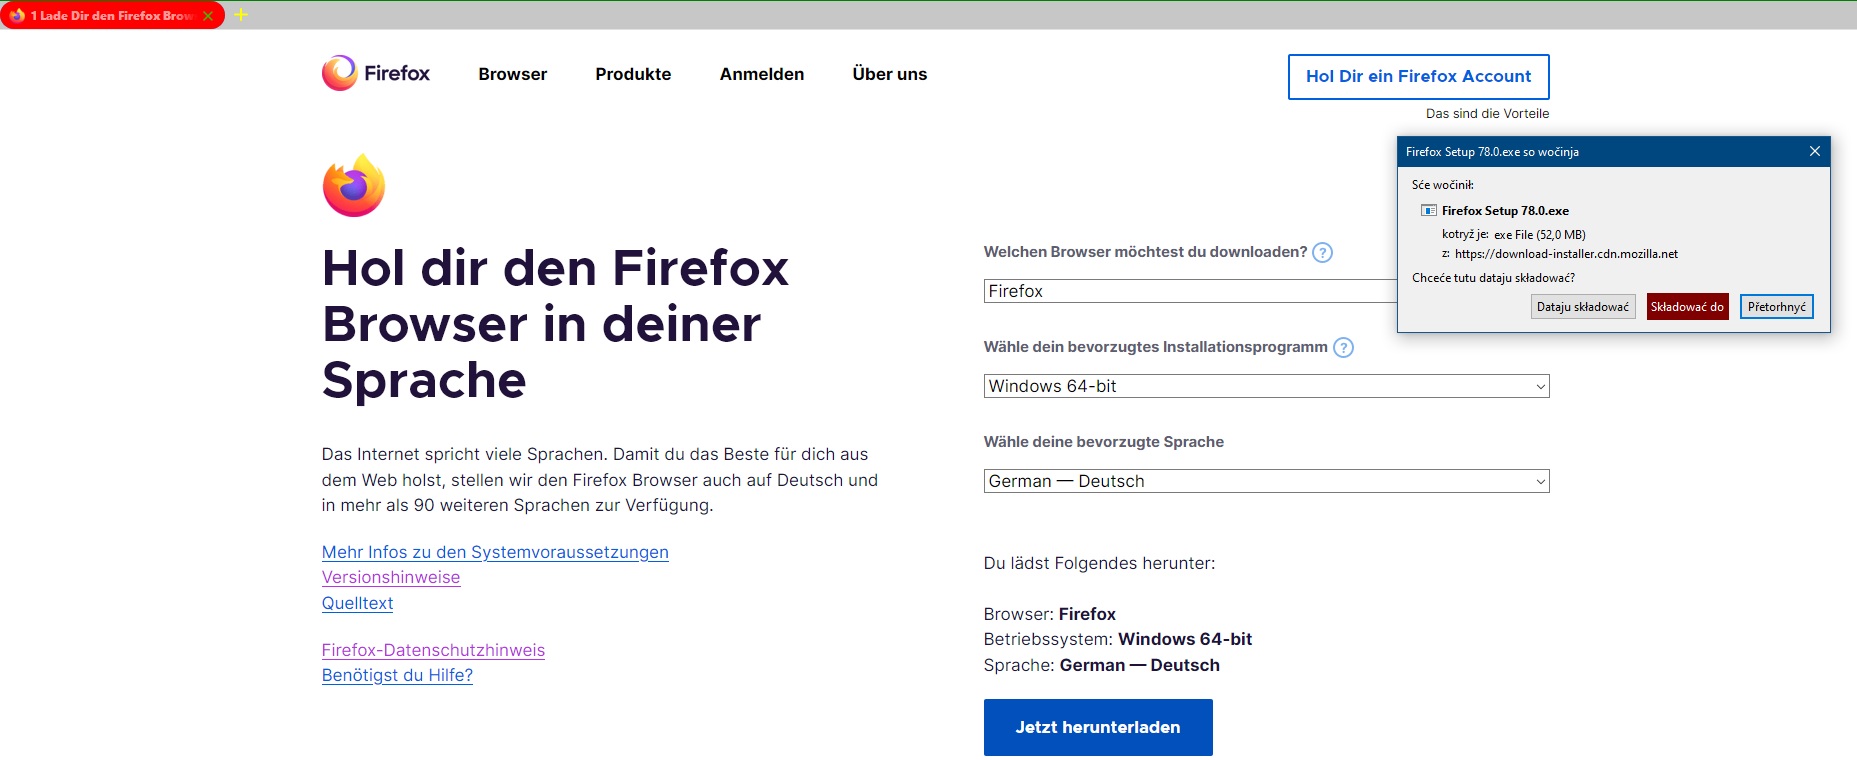Select the 'Lade Dir den Firefox Brow' tab
The height and width of the screenshot is (760, 1857).
(112, 16)
